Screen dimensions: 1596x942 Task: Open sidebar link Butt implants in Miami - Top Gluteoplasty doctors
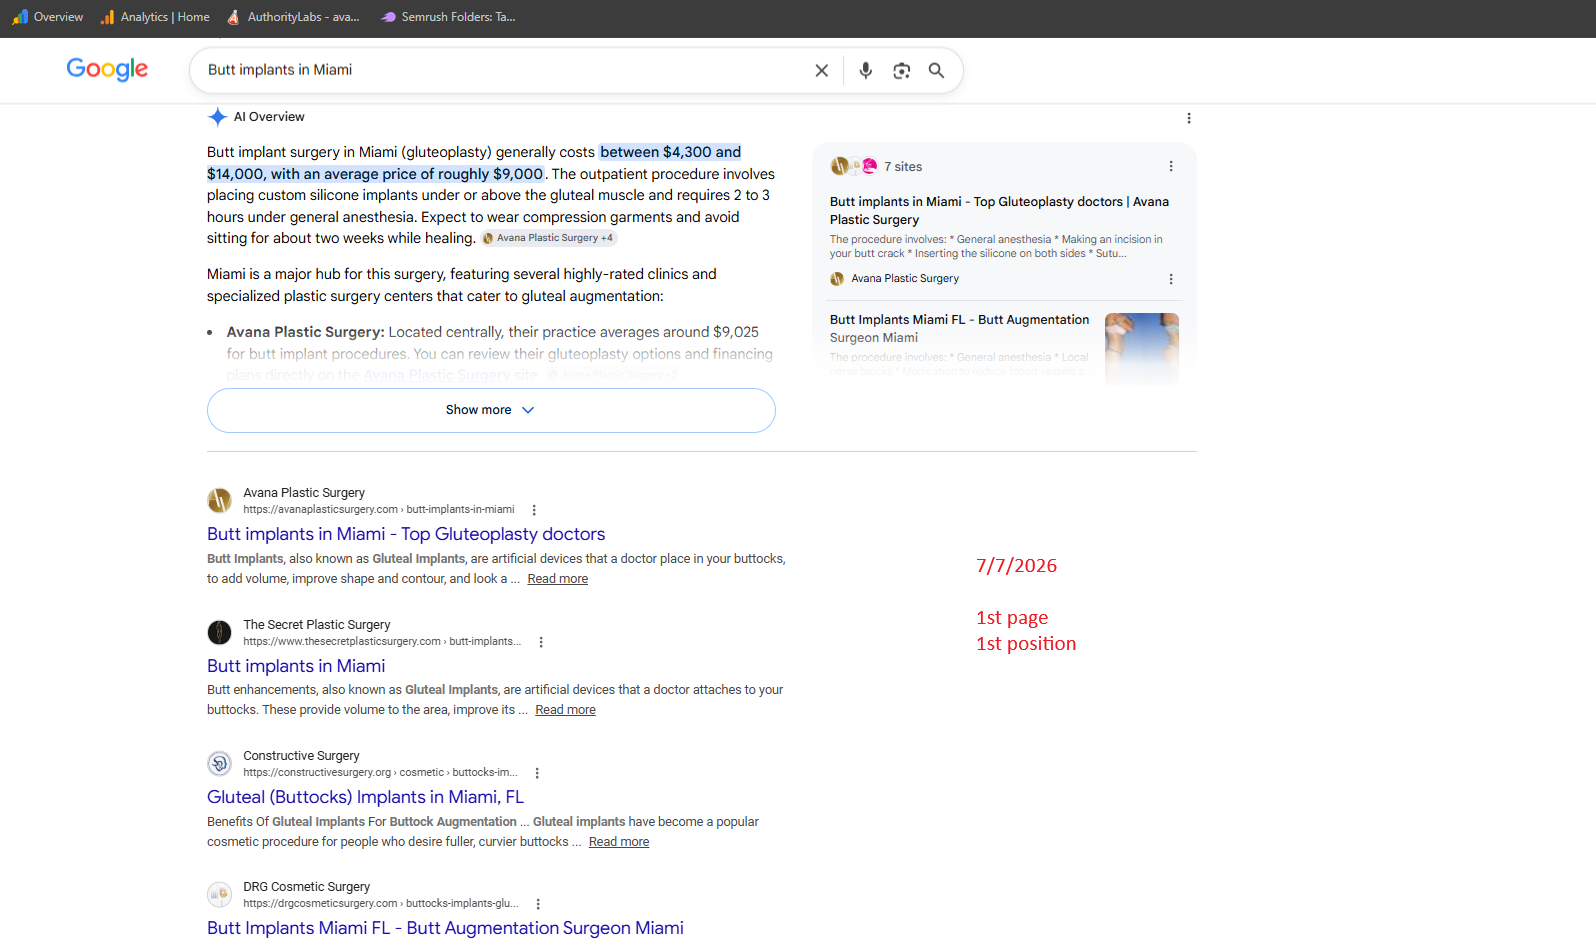tap(999, 210)
